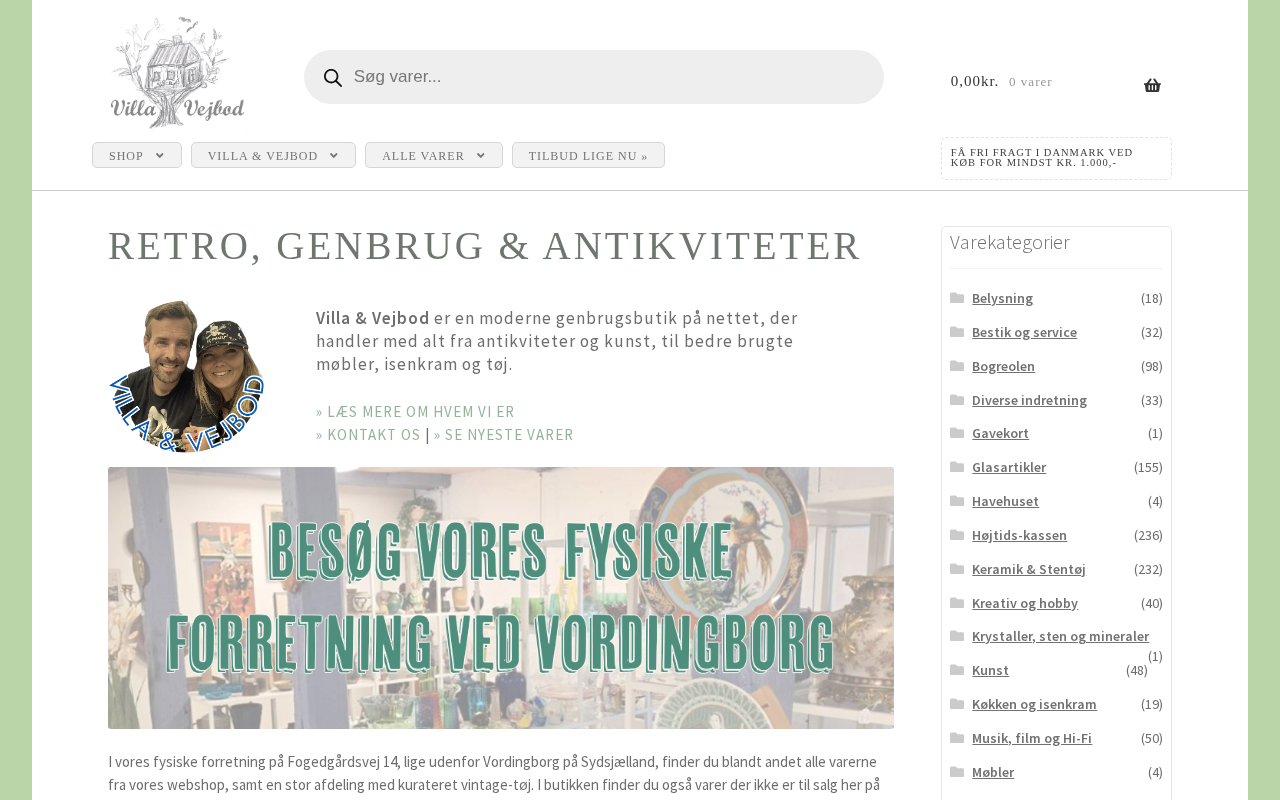The height and width of the screenshot is (800, 1280).
Task: Expand the VILLA & VEJBOD dropdown
Action: (273, 155)
